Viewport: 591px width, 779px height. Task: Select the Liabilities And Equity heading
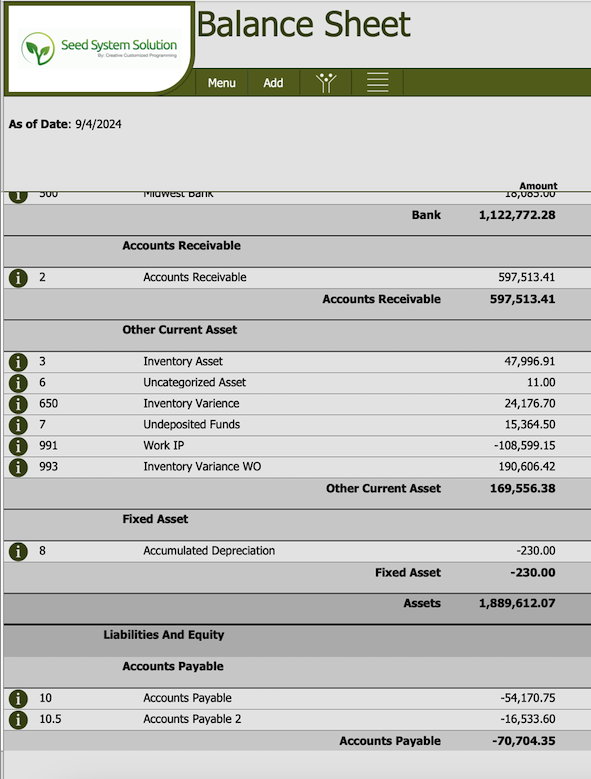click(164, 634)
